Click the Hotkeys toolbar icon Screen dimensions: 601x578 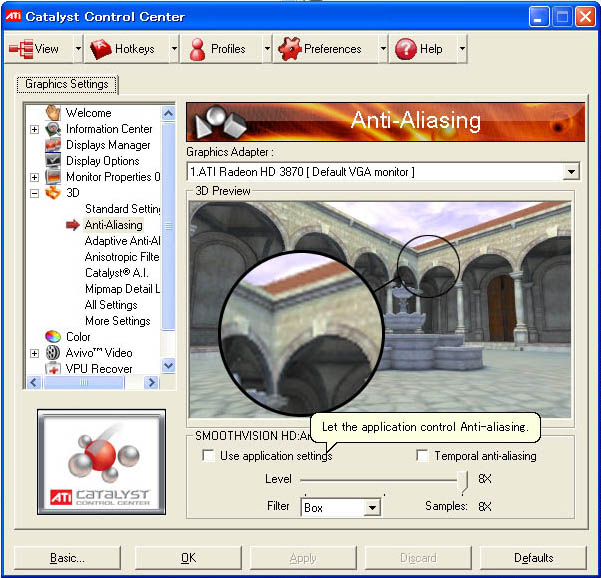pyautogui.click(x=100, y=49)
